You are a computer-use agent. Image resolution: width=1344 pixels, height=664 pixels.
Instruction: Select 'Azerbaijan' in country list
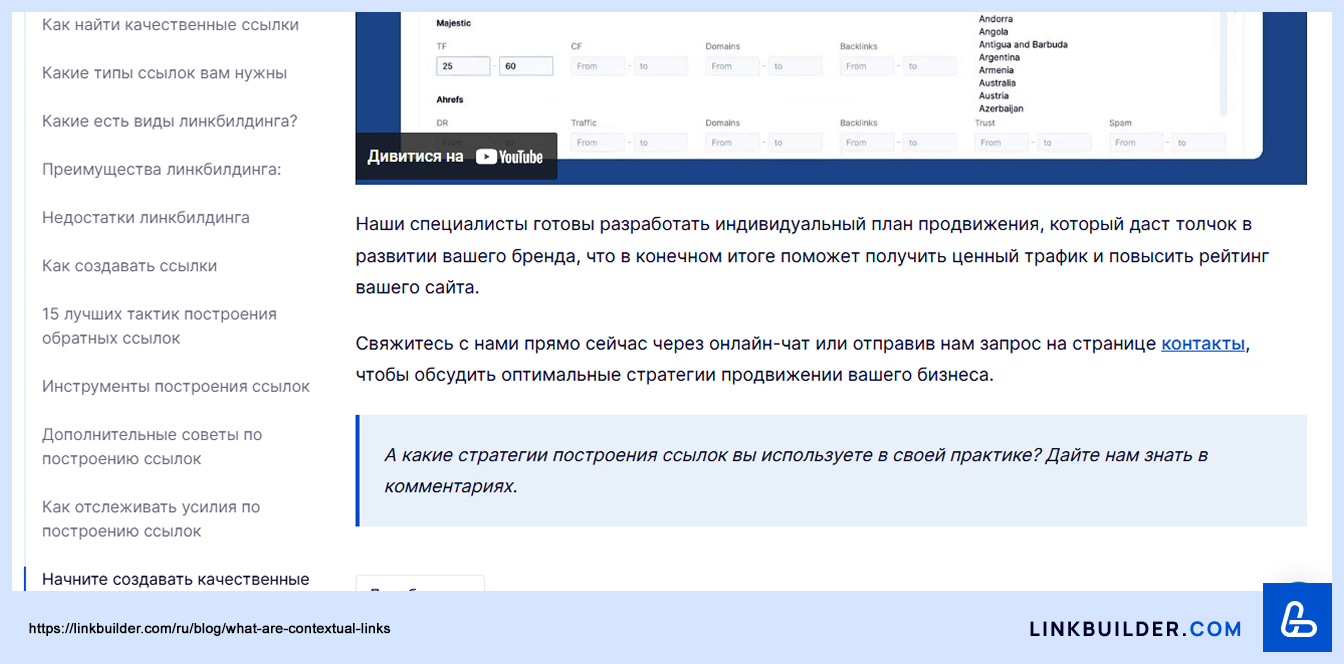1001,108
